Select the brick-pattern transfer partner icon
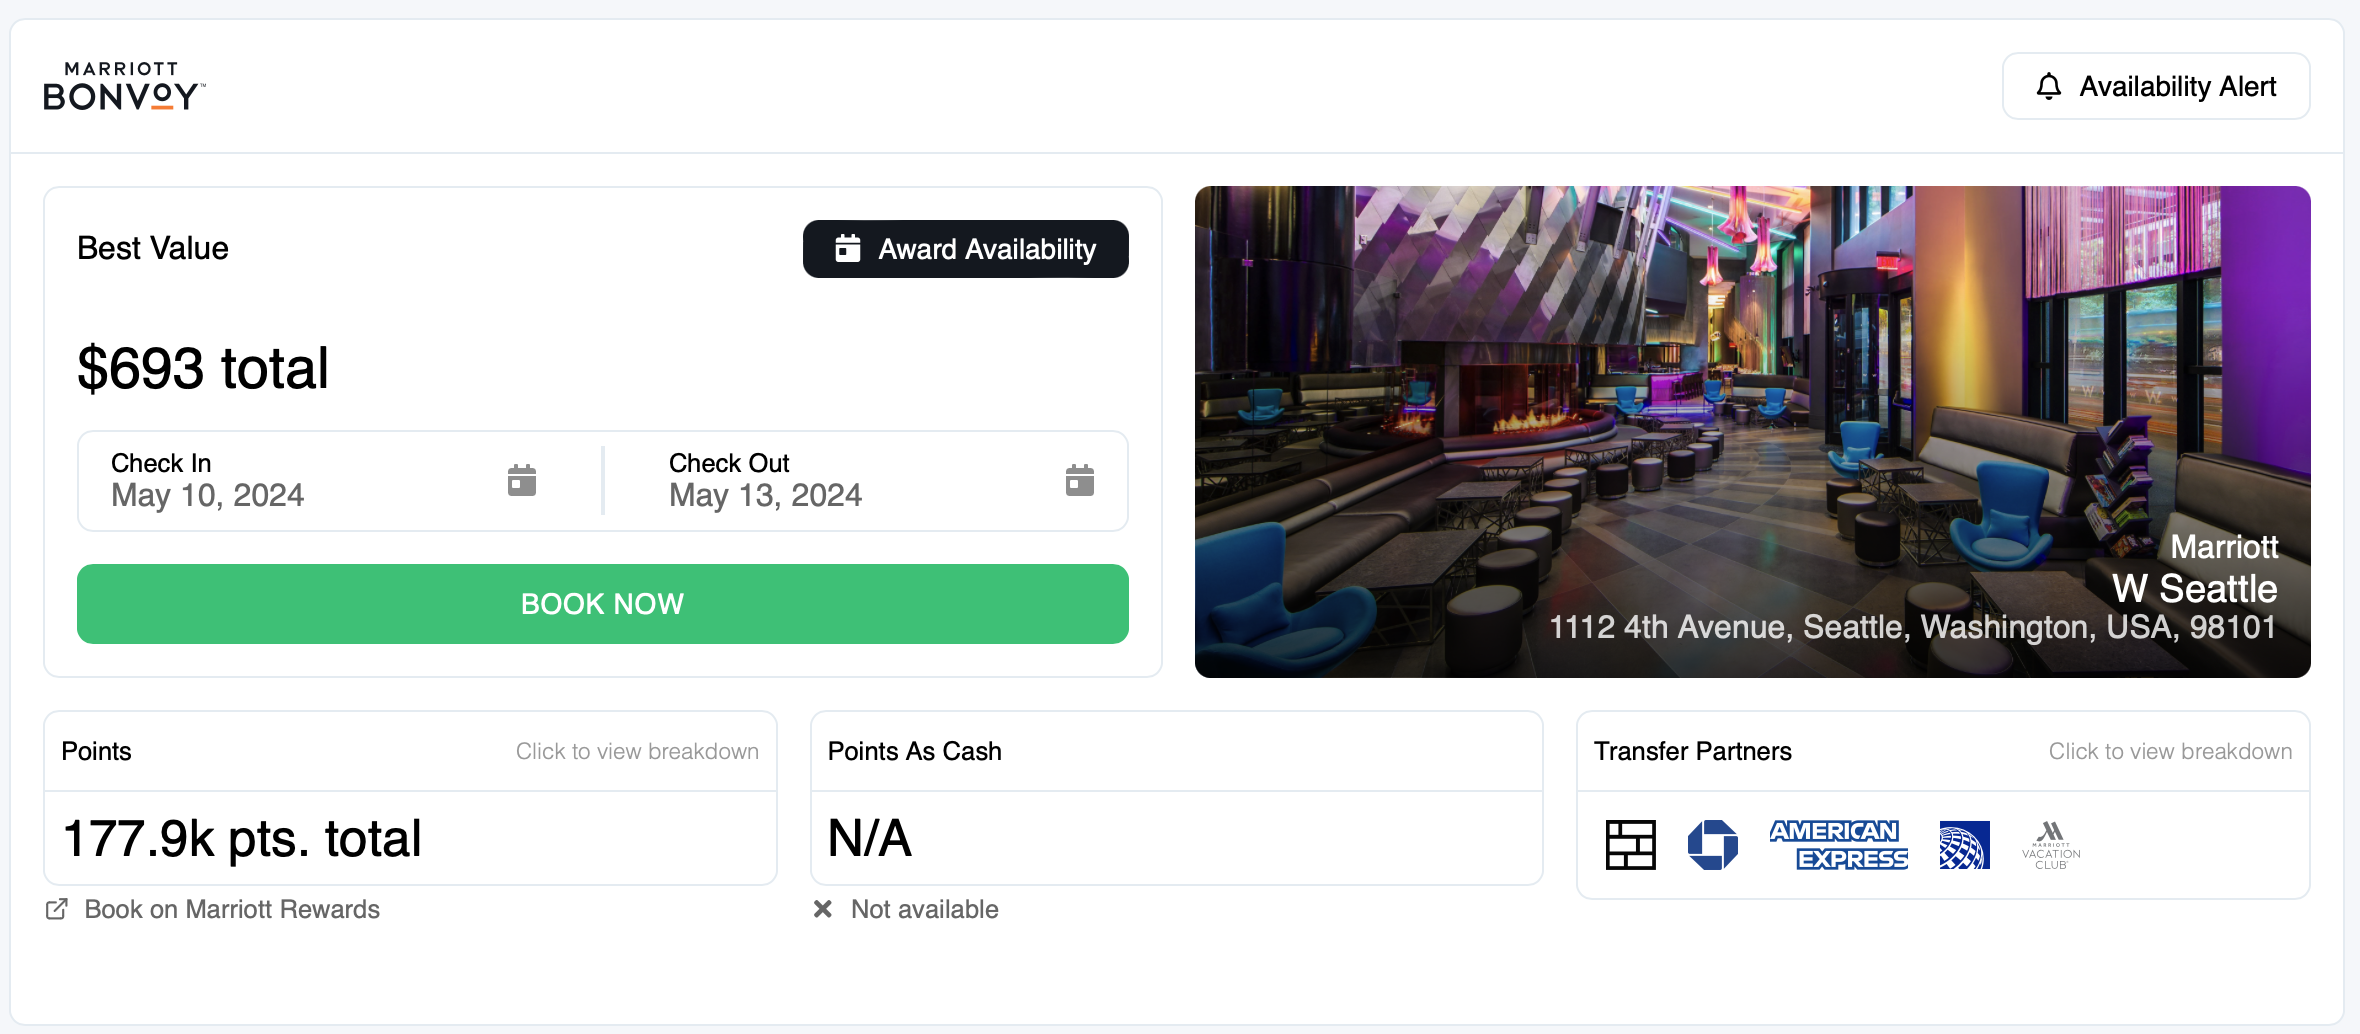The width and height of the screenshot is (2360, 1034). 1630,845
